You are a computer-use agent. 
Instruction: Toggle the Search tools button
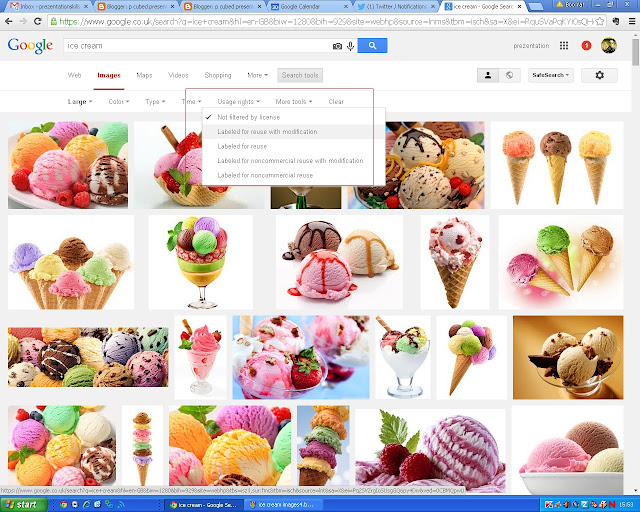(300, 75)
